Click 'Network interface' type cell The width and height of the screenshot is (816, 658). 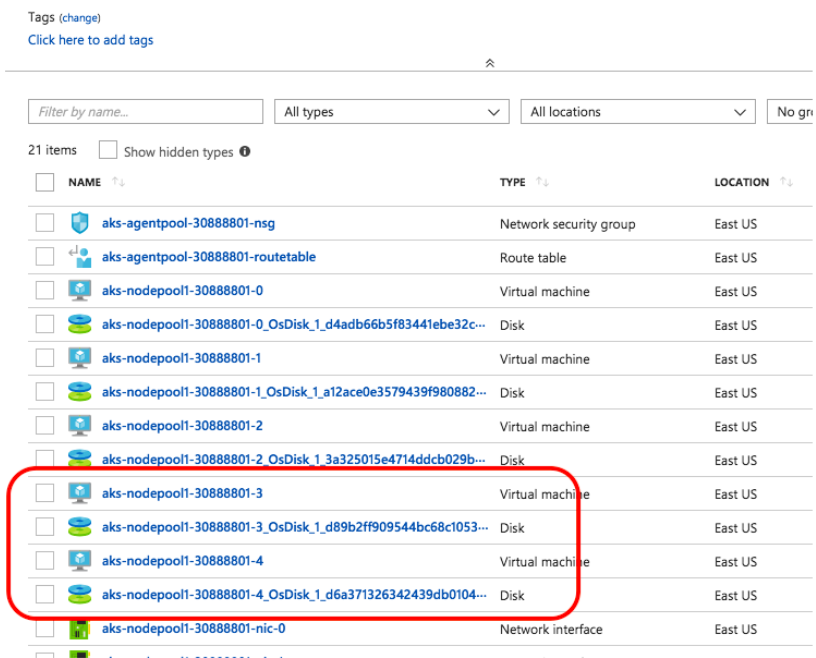click(x=551, y=629)
